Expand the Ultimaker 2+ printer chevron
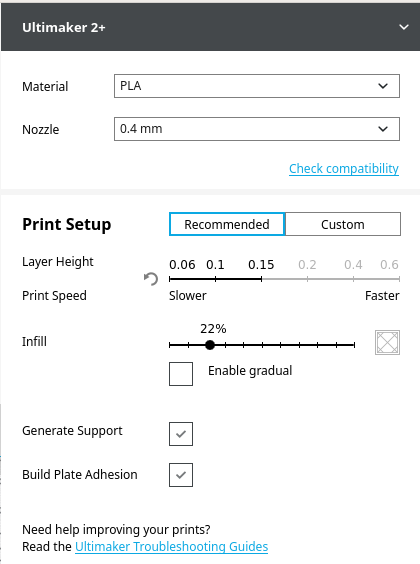 404,27
